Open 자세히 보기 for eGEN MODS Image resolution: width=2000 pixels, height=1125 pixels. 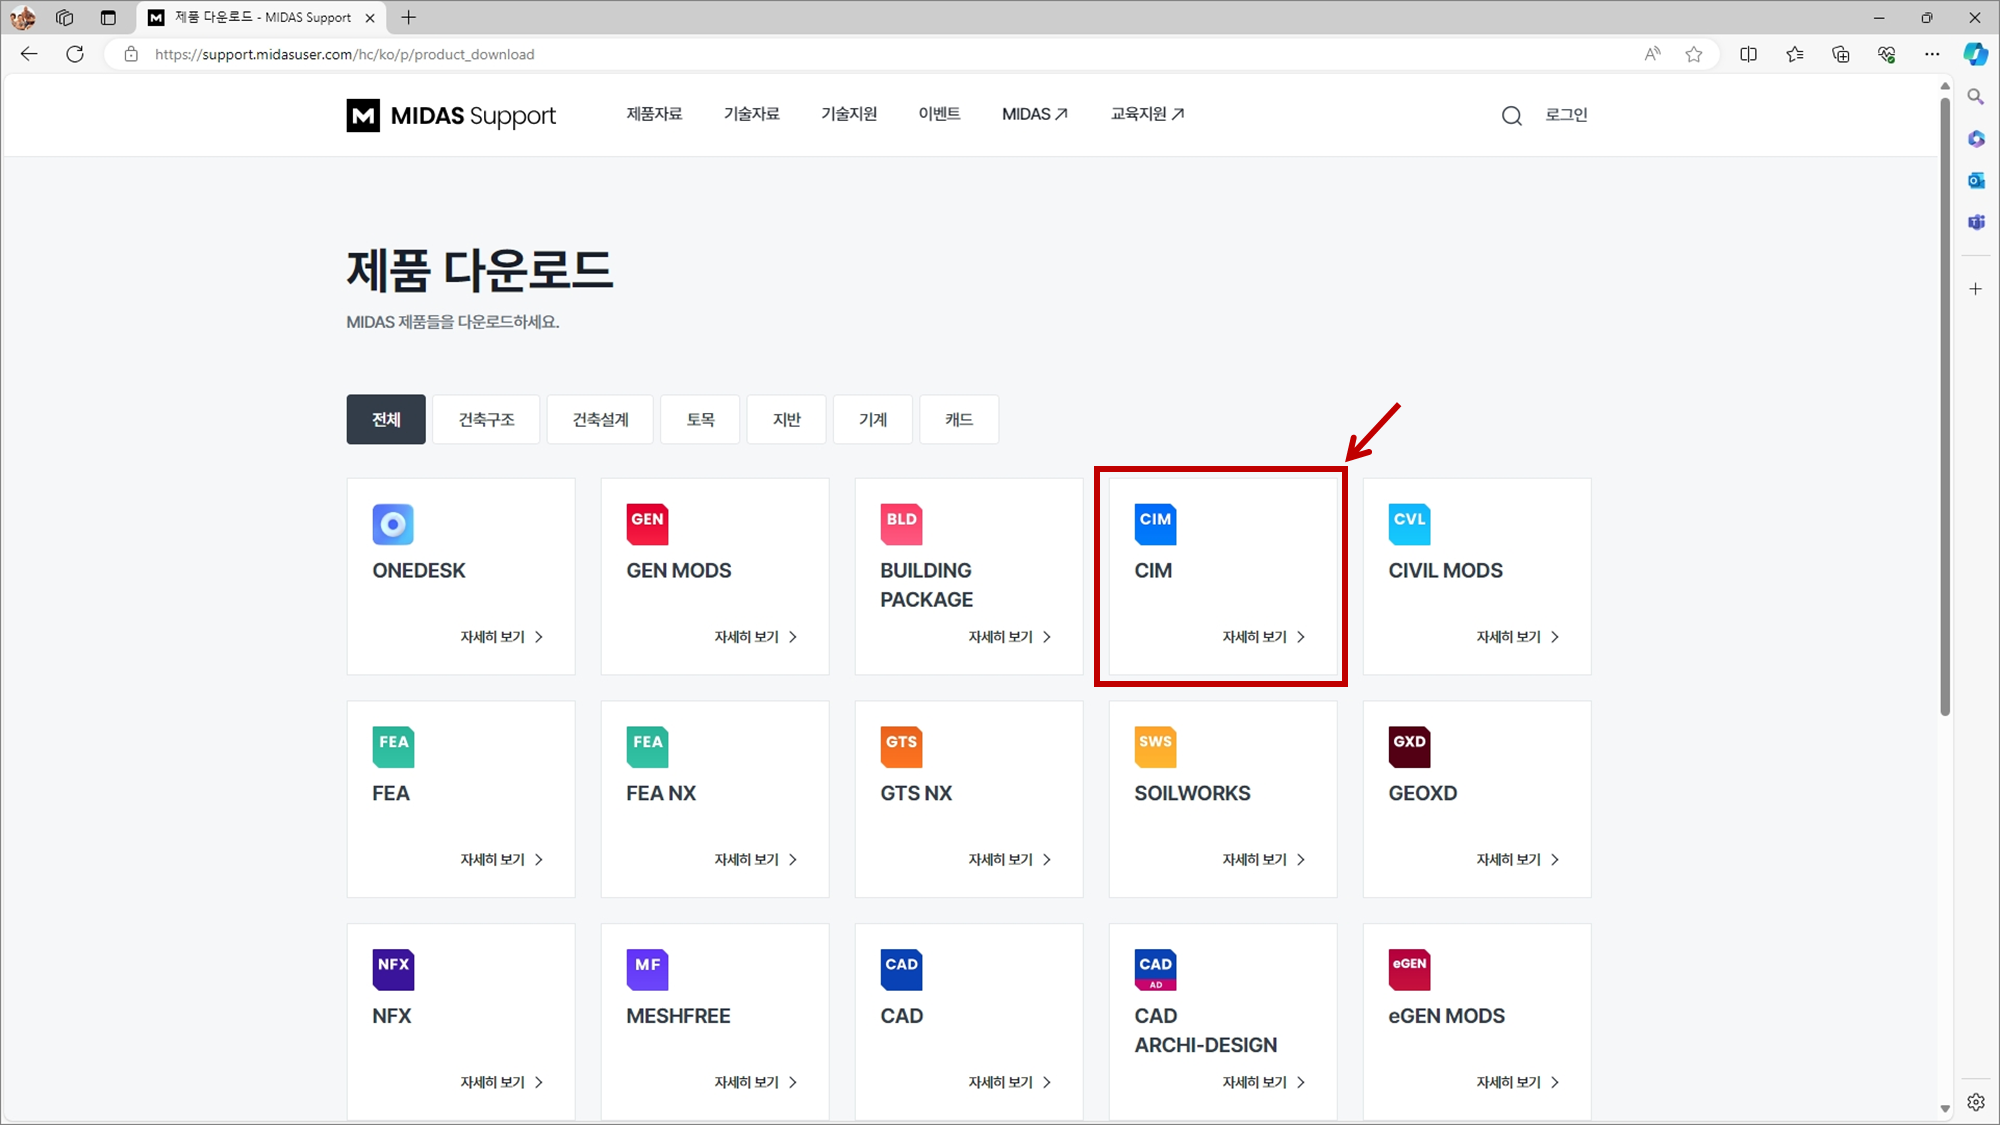[1518, 1082]
